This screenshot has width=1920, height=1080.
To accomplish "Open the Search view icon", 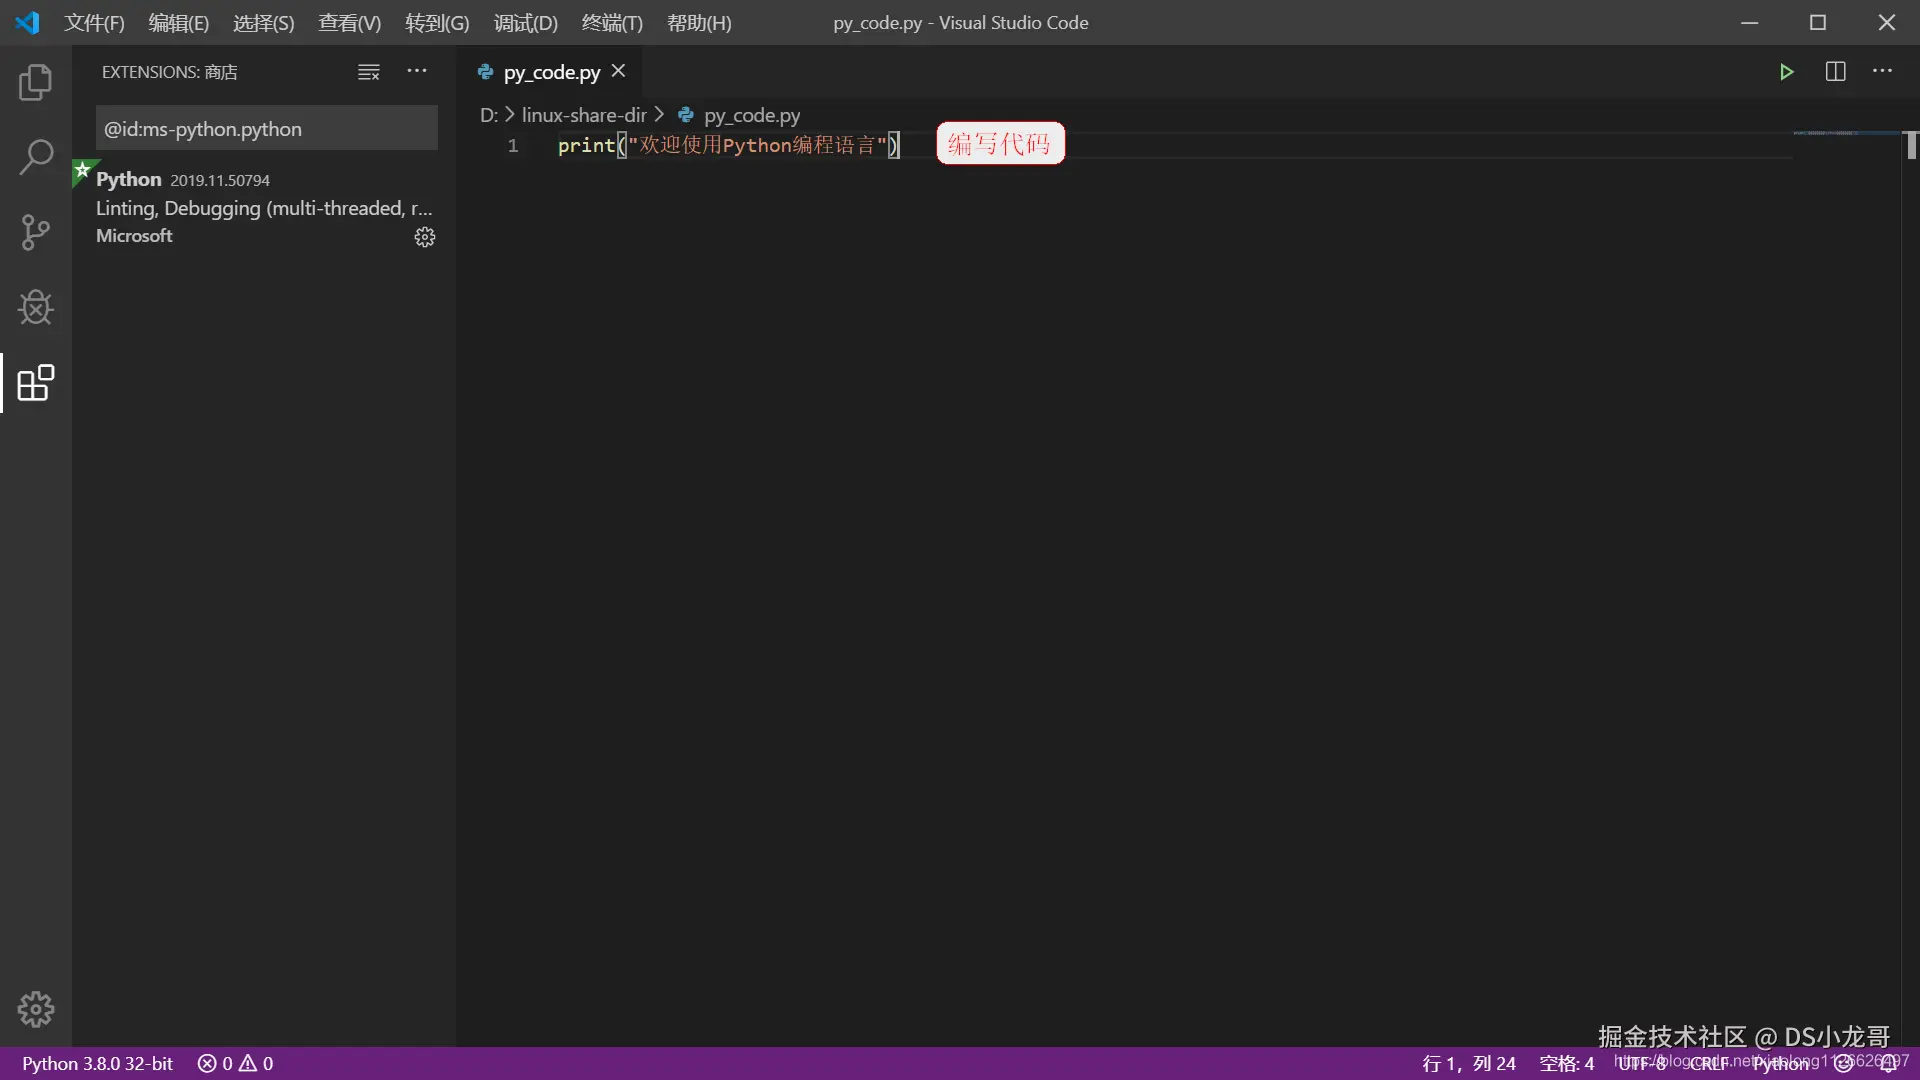I will tap(36, 157).
